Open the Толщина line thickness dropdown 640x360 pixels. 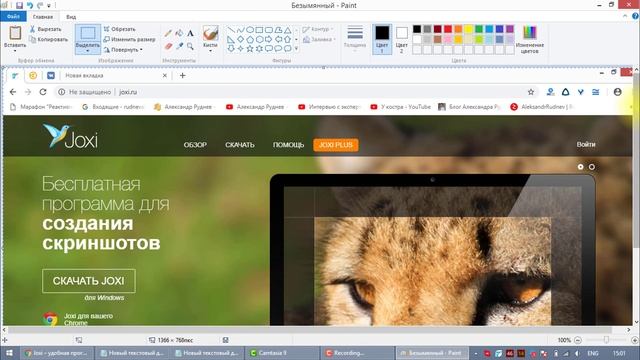(x=355, y=39)
